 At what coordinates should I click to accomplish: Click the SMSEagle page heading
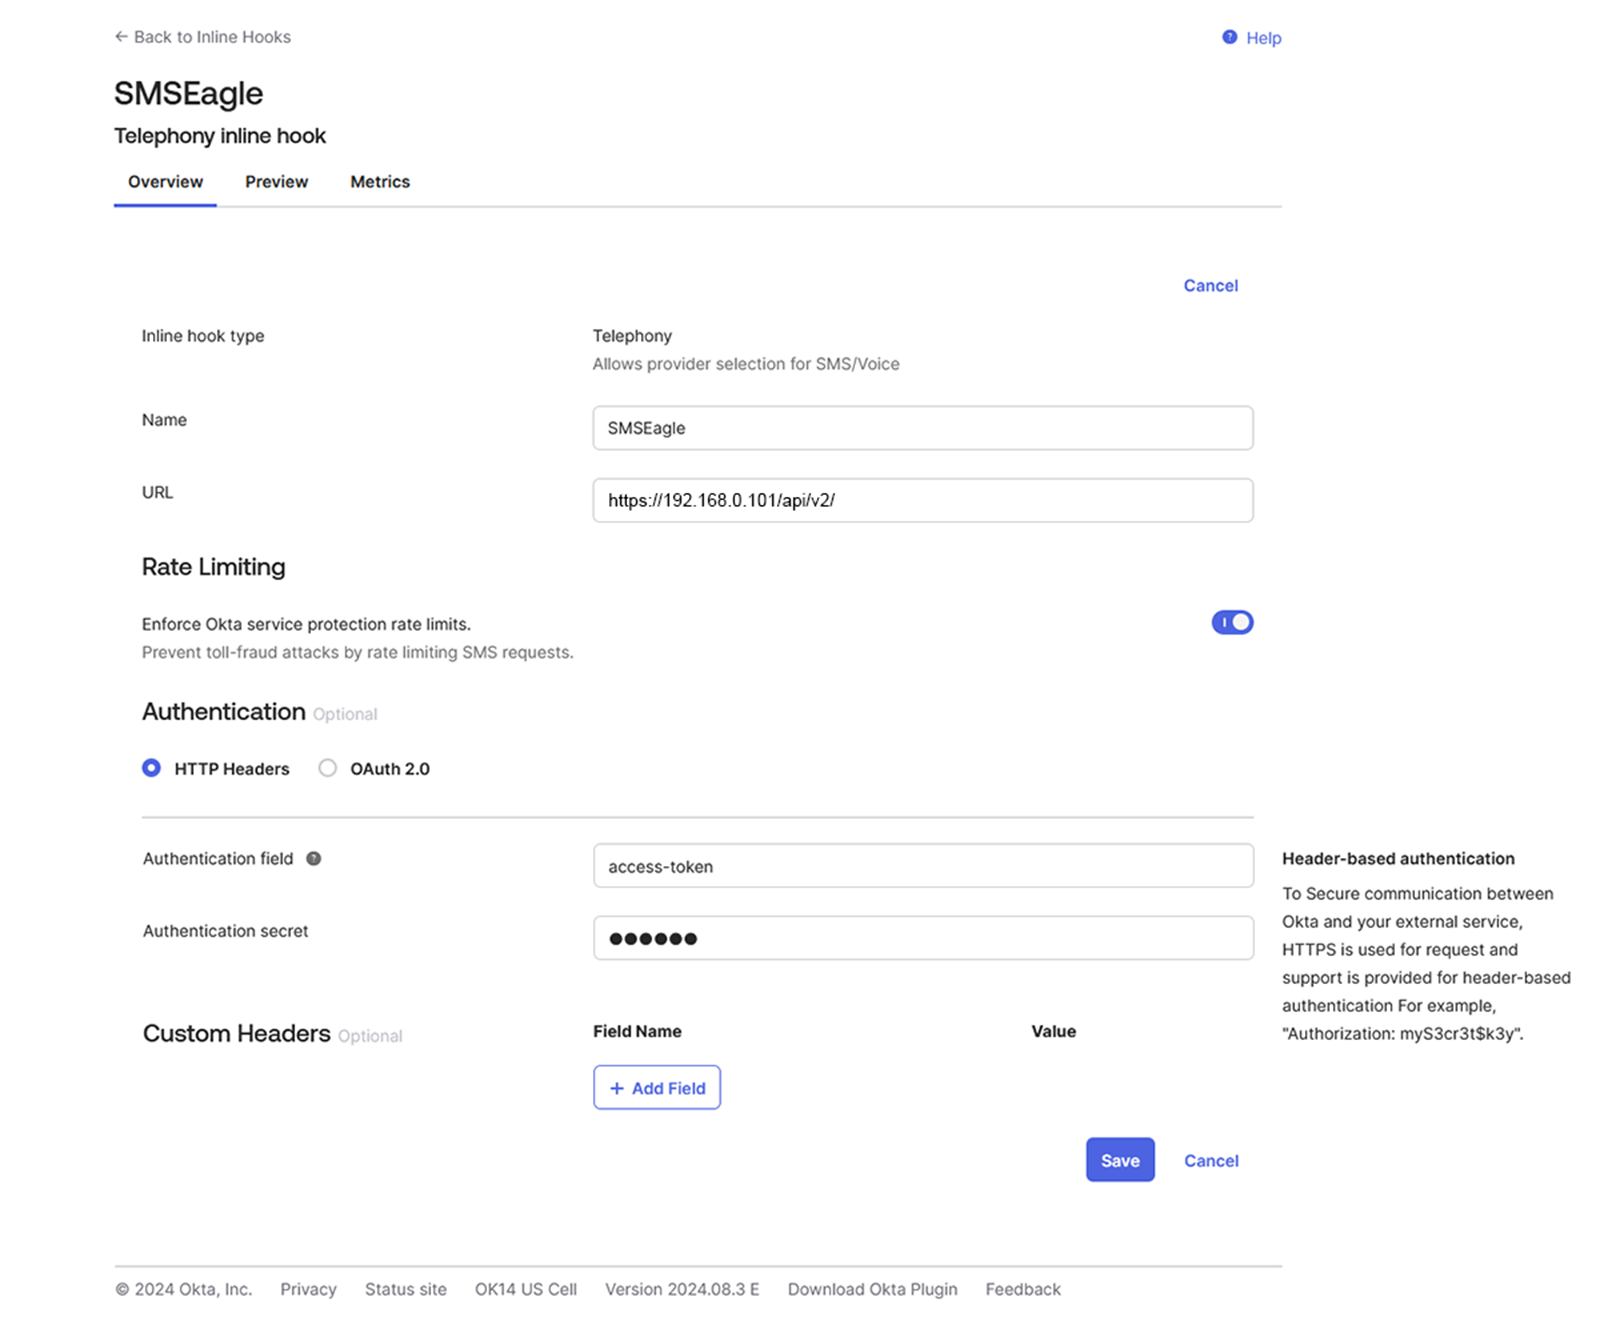click(188, 93)
